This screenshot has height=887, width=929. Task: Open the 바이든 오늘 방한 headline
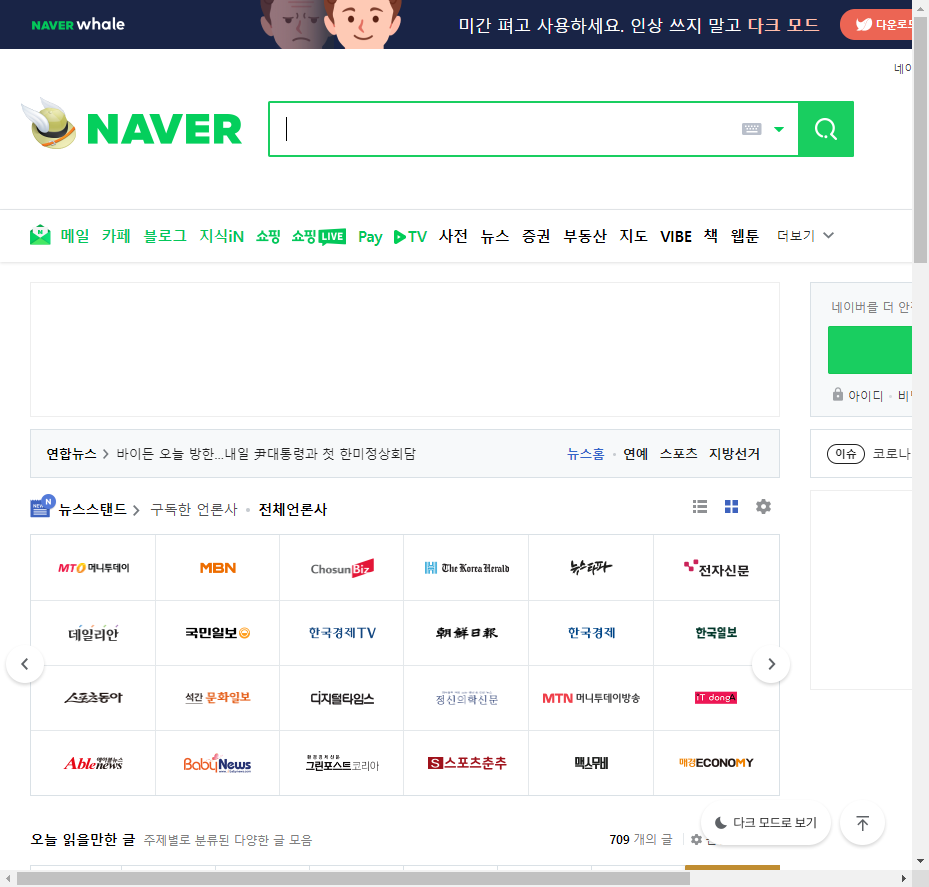[266, 454]
